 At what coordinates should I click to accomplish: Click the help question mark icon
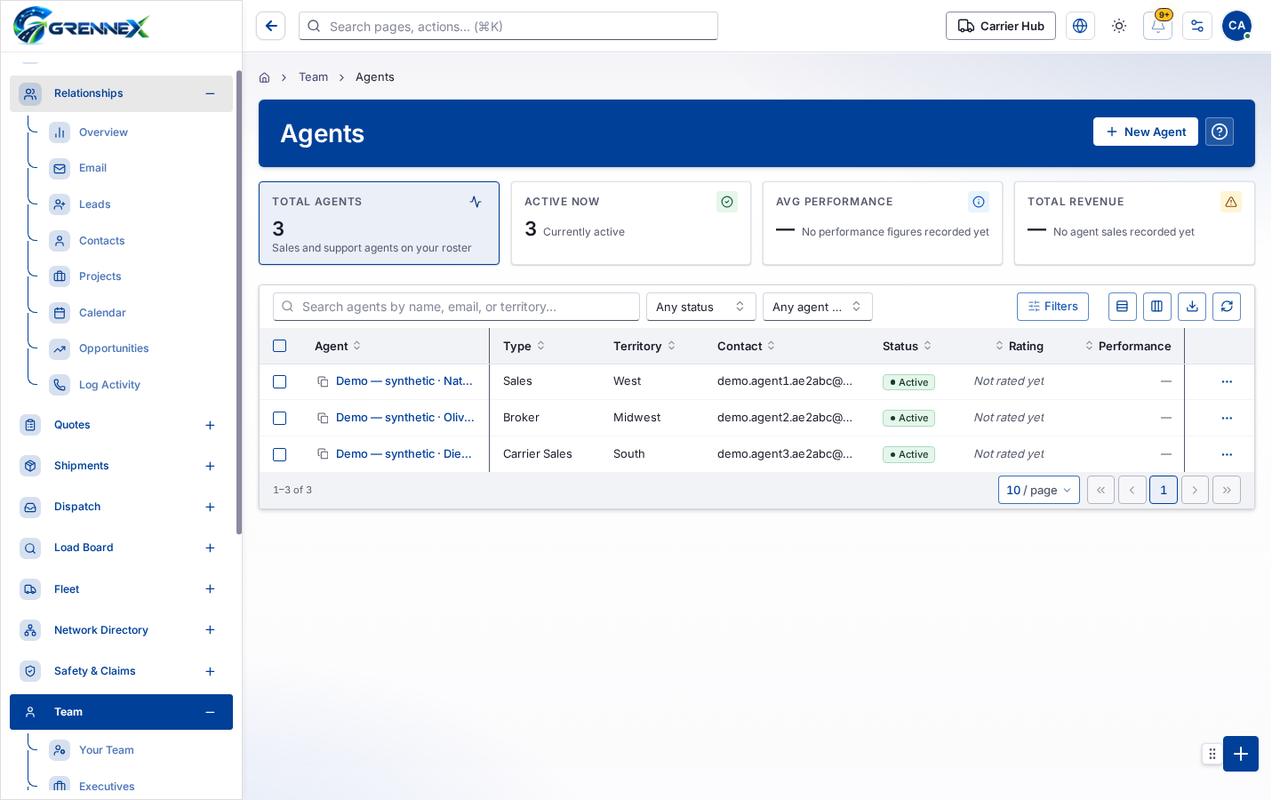[x=1219, y=132]
